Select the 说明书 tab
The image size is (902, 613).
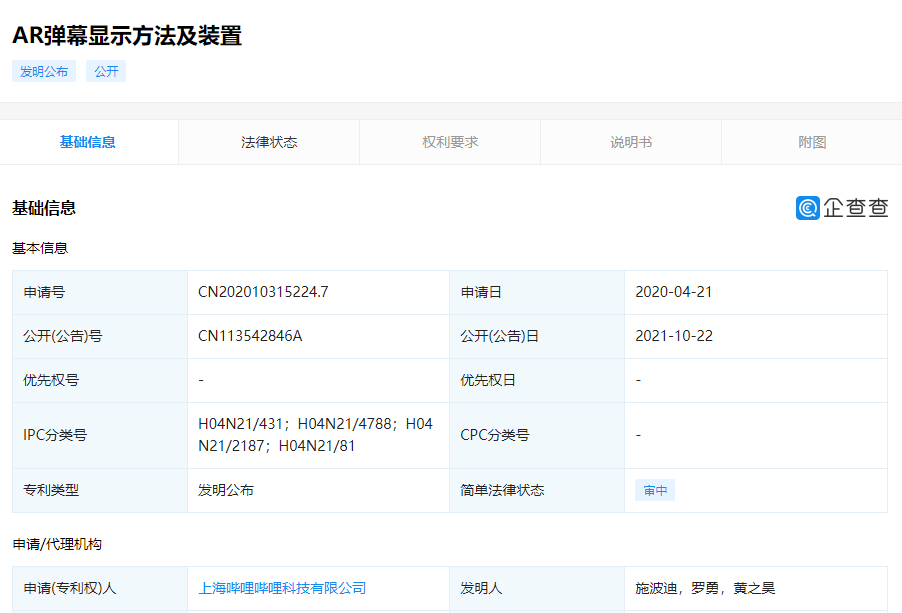coord(631,142)
